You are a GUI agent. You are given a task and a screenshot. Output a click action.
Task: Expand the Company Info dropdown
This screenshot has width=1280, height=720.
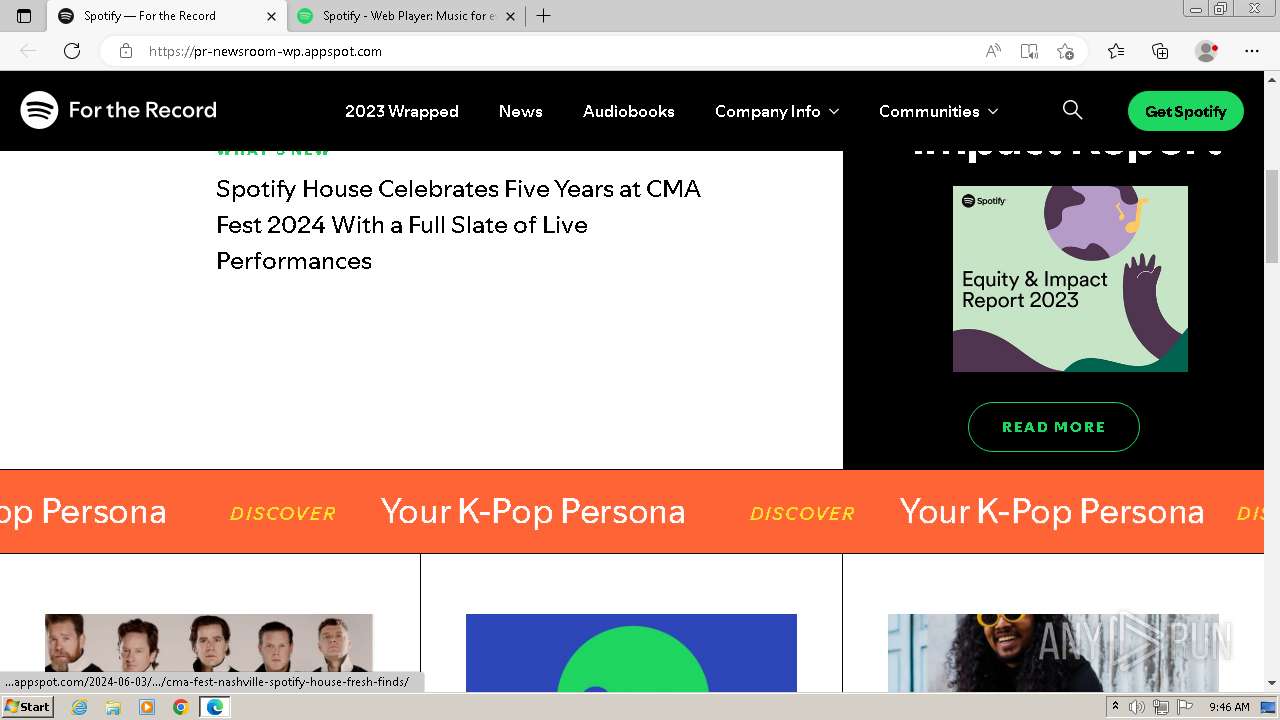[x=777, y=111]
